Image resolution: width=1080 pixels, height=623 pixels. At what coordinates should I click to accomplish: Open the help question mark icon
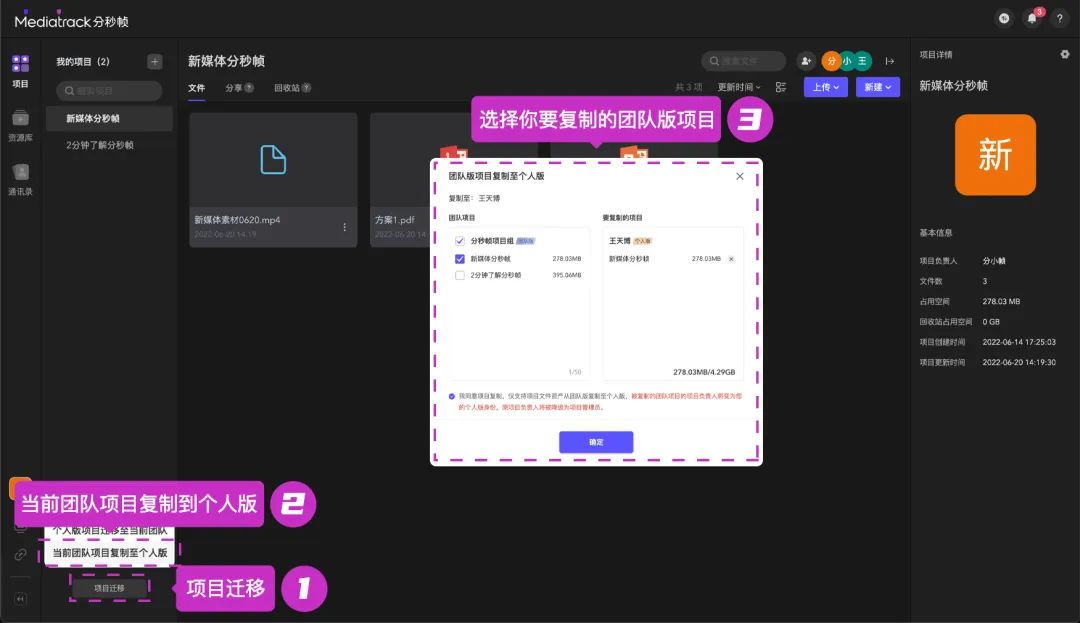pyautogui.click(x=1060, y=18)
